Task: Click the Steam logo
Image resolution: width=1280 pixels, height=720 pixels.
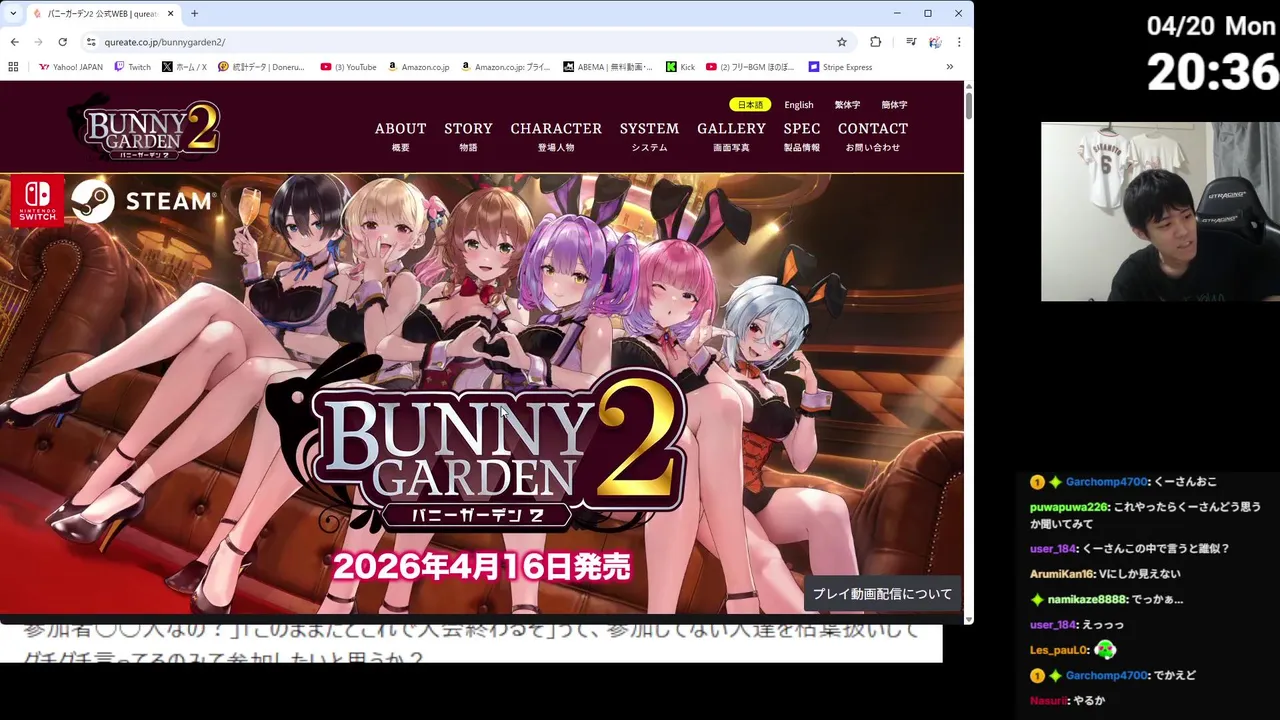Action: 143,201
